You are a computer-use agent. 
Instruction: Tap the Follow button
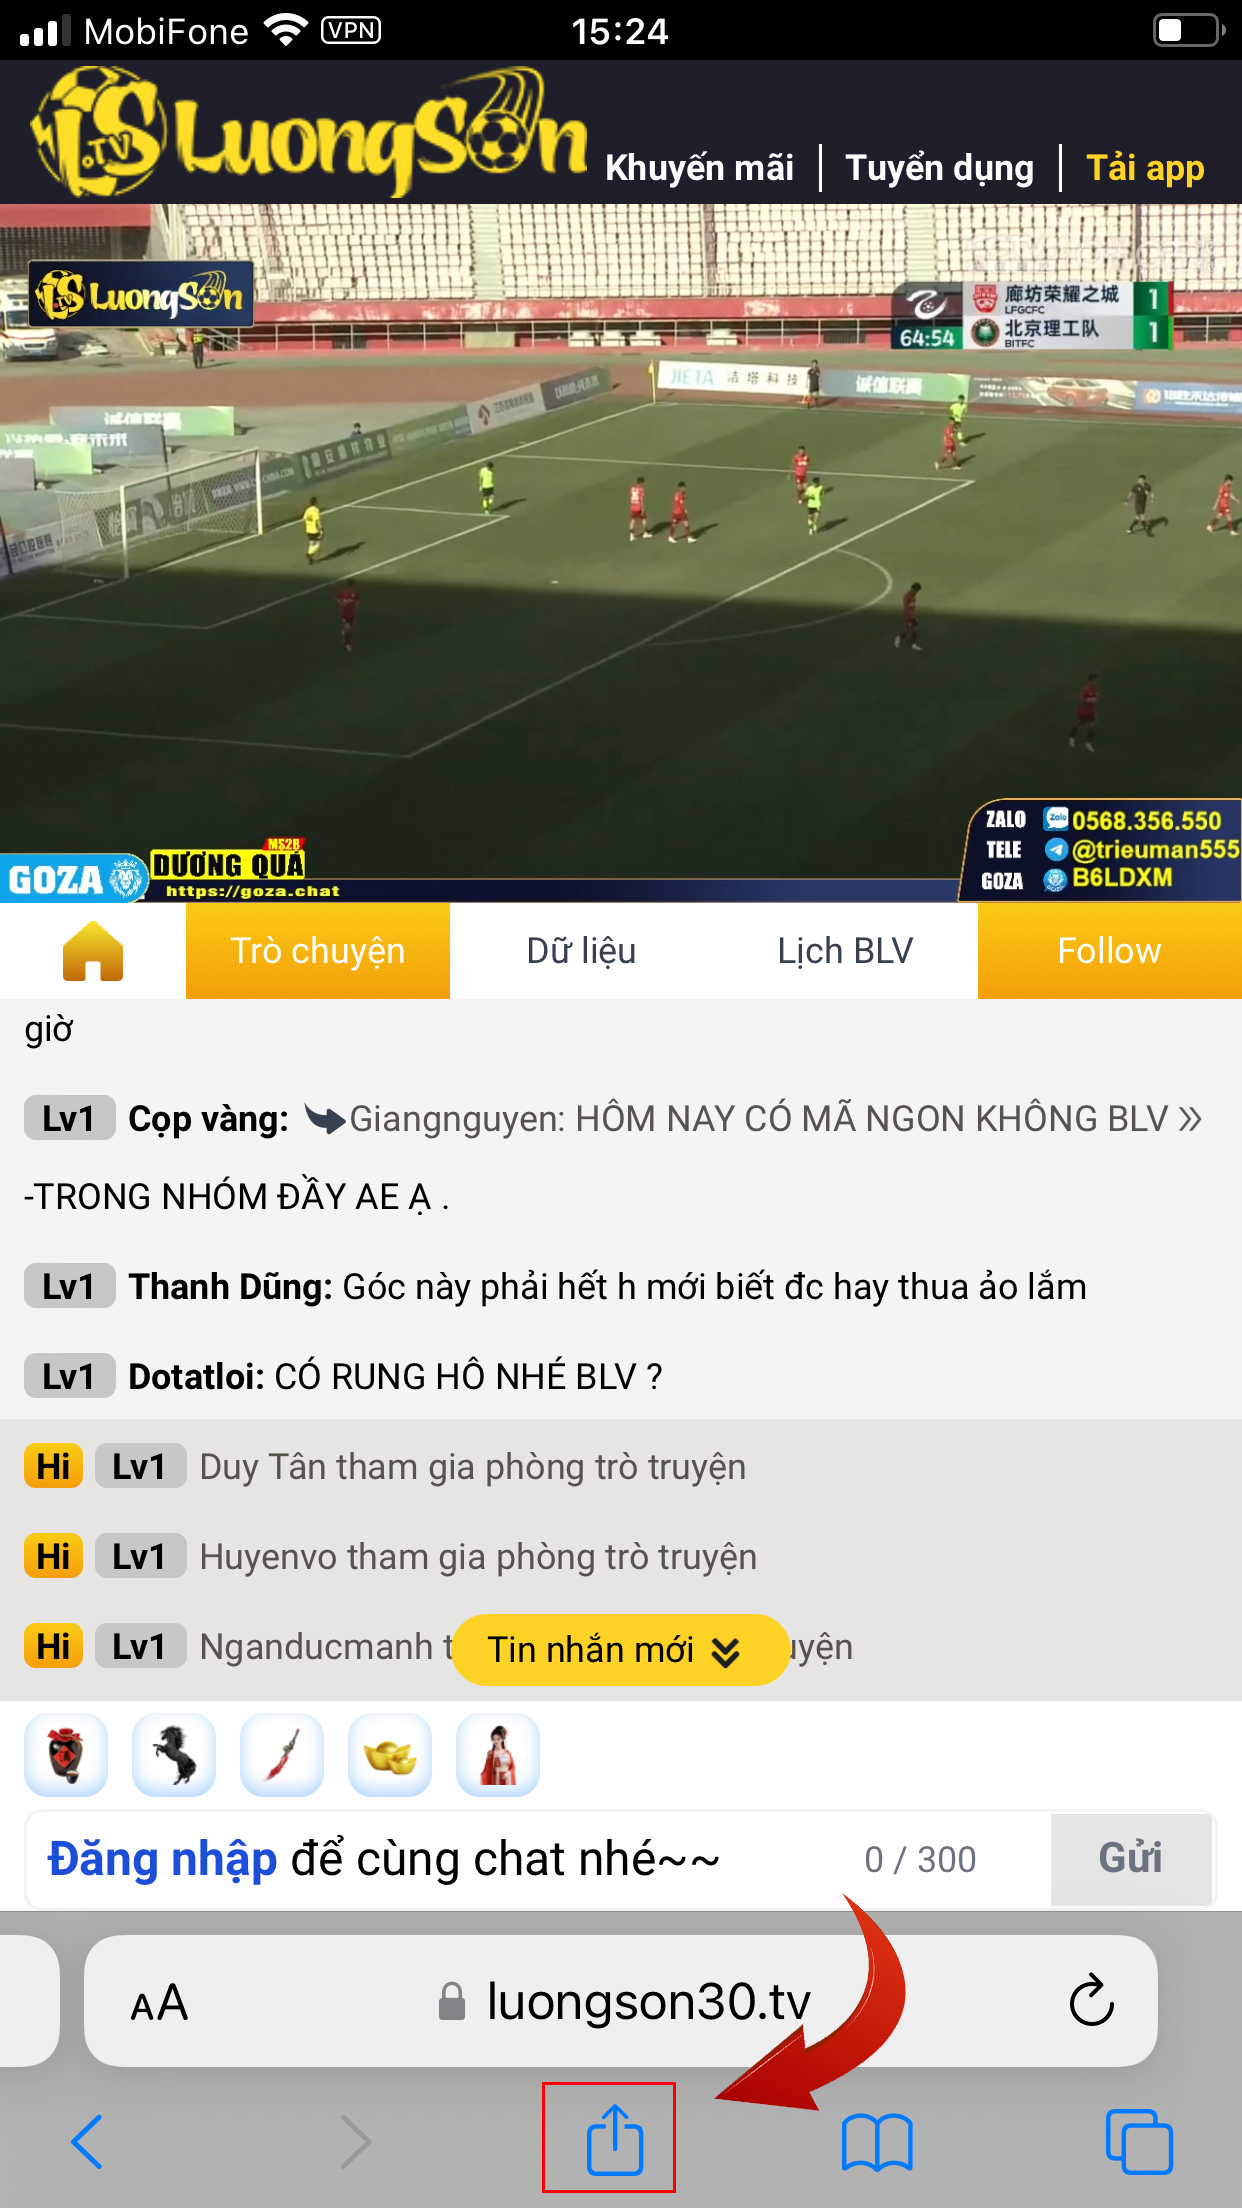(x=1110, y=951)
